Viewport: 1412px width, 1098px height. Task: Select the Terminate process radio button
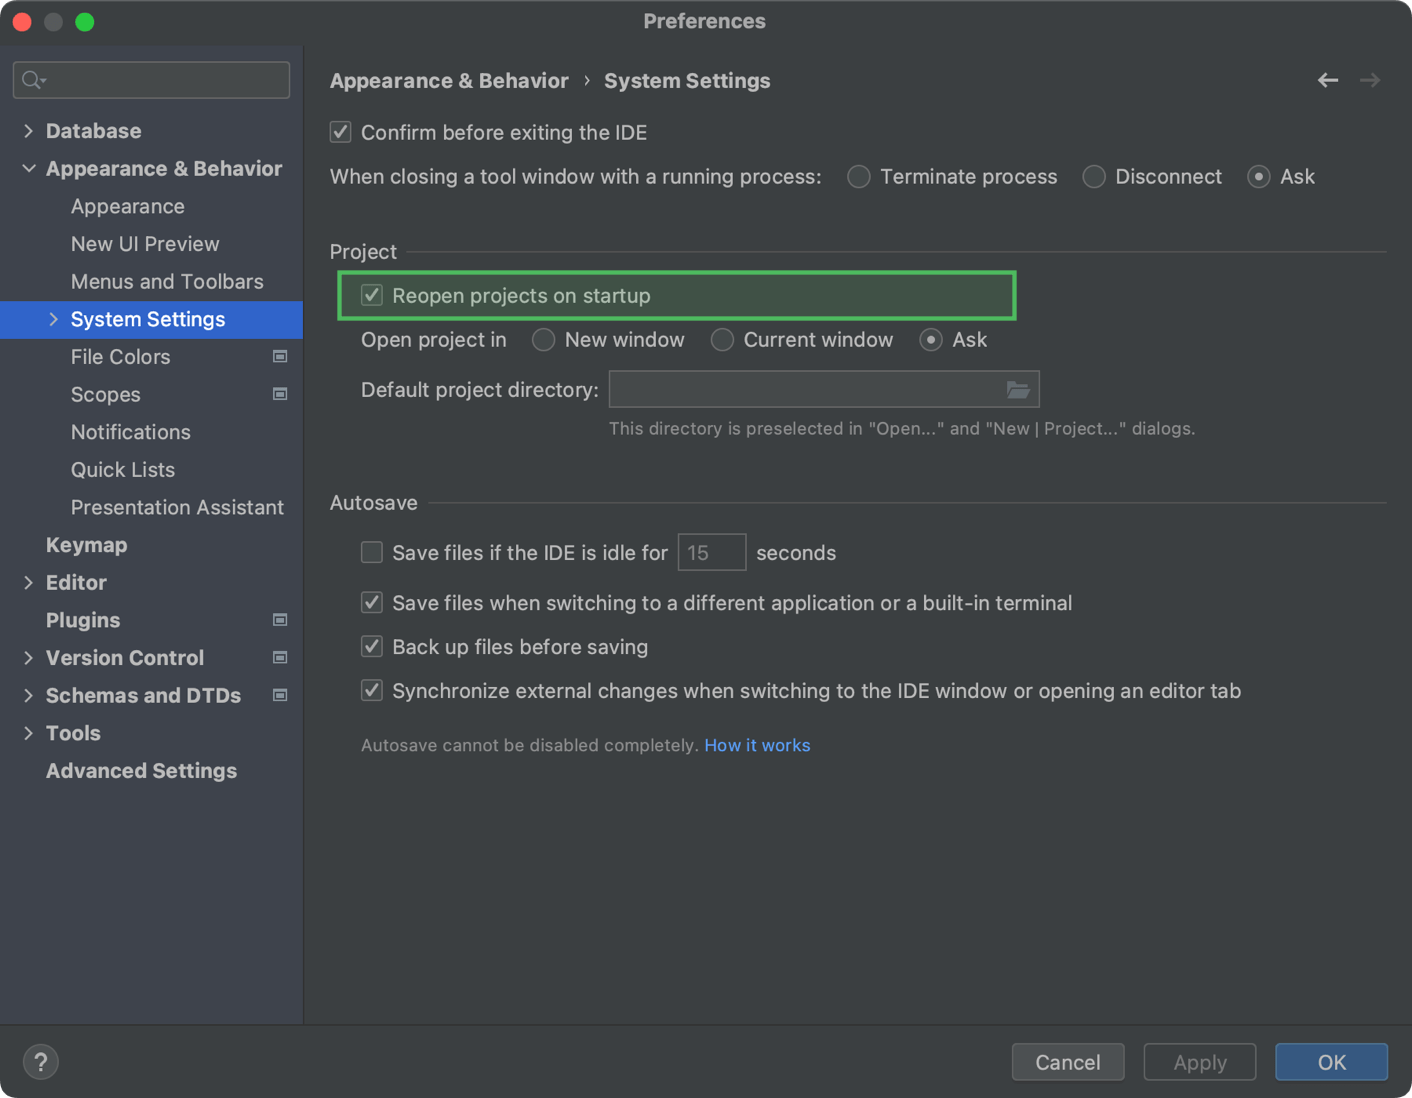click(x=859, y=177)
